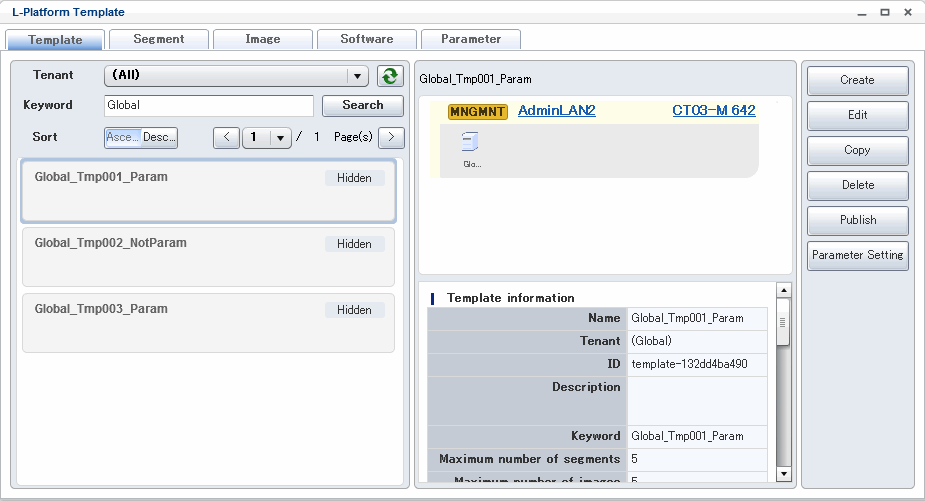Select Descending sort order
The width and height of the screenshot is (925, 501).
pos(159,137)
